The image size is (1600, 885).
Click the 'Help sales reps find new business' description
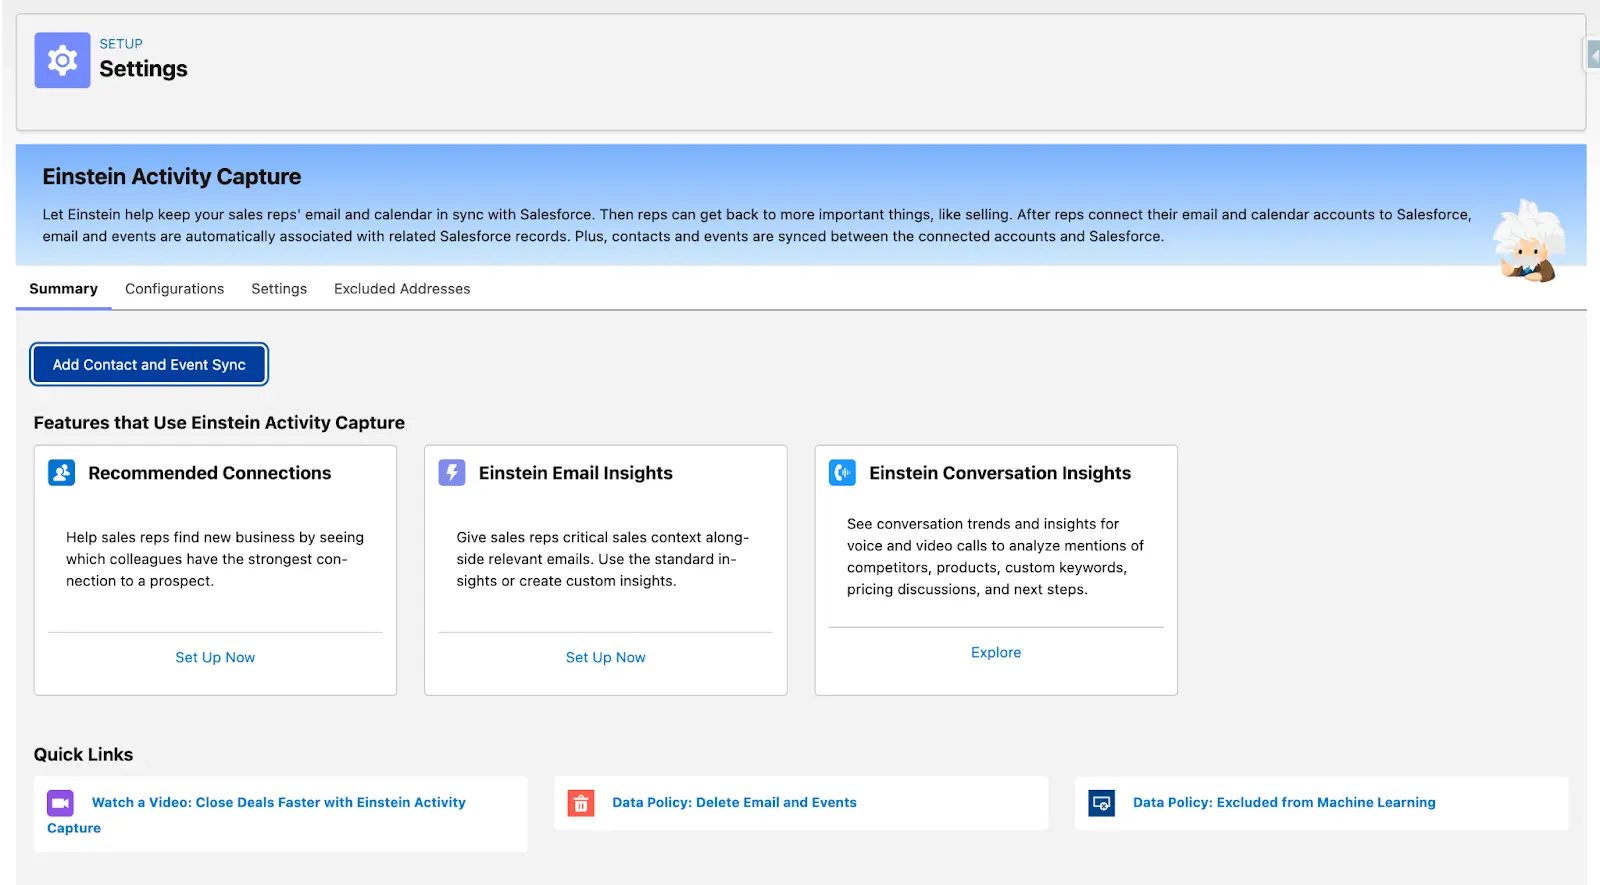click(x=215, y=559)
